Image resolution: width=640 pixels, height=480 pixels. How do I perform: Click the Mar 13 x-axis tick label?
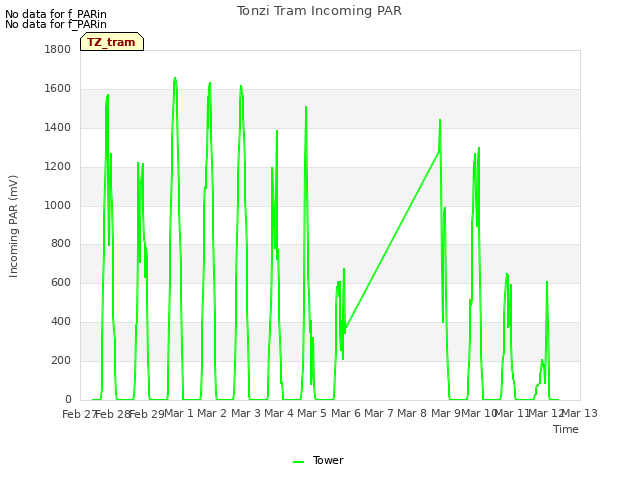coord(580,413)
